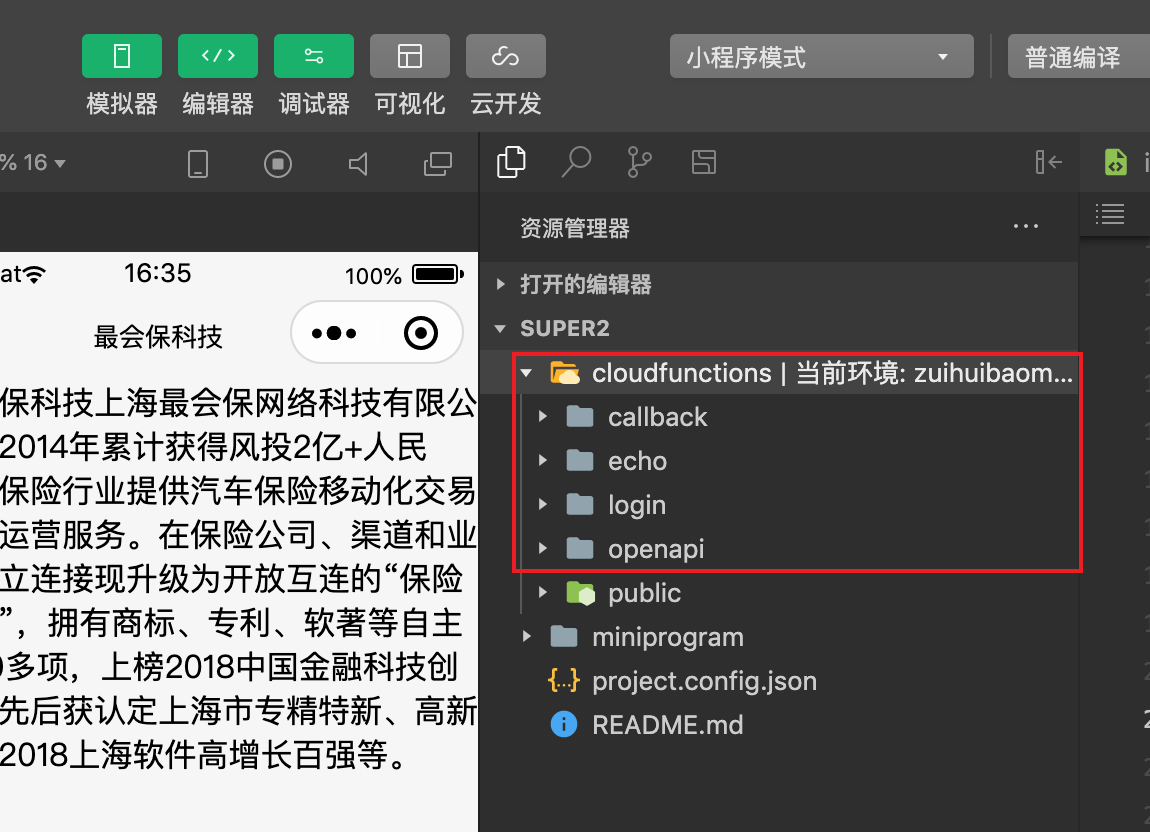Select the openapi folder name
The height and width of the screenshot is (832, 1150).
pos(656,549)
